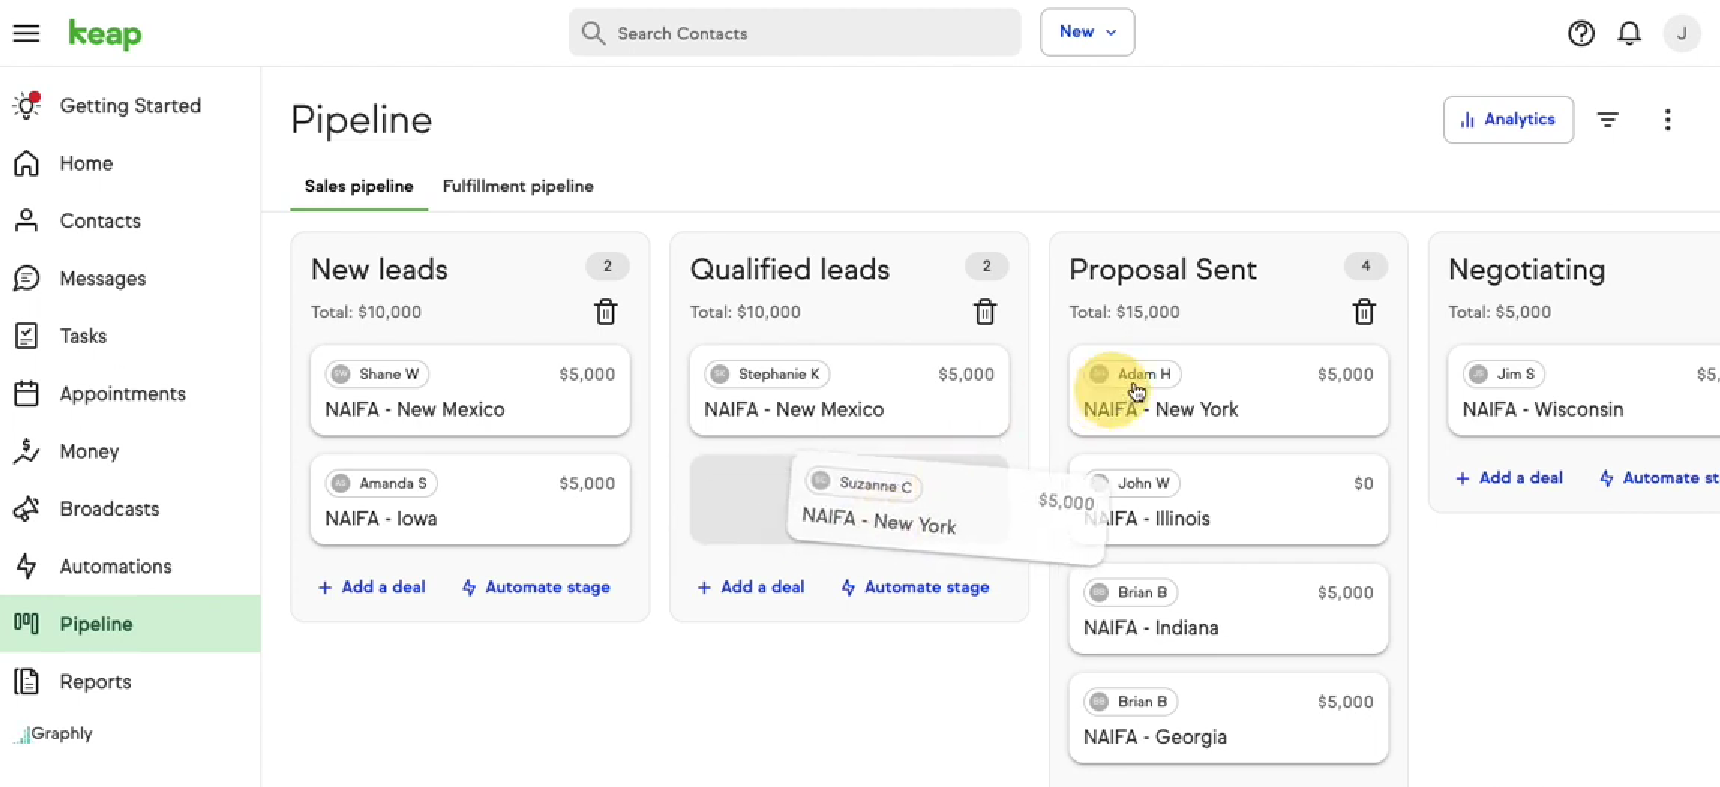Click Stephanie K contact avatar chip
The width and height of the screenshot is (1720, 787).
tap(767, 374)
